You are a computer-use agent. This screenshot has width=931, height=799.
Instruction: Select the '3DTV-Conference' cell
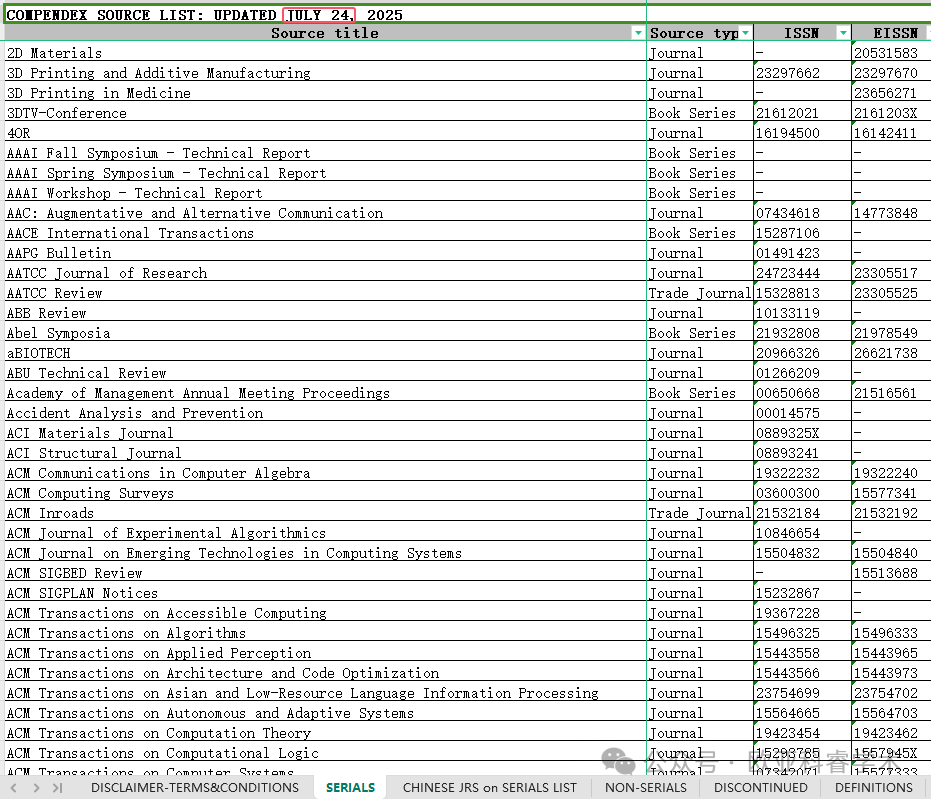(x=325, y=113)
